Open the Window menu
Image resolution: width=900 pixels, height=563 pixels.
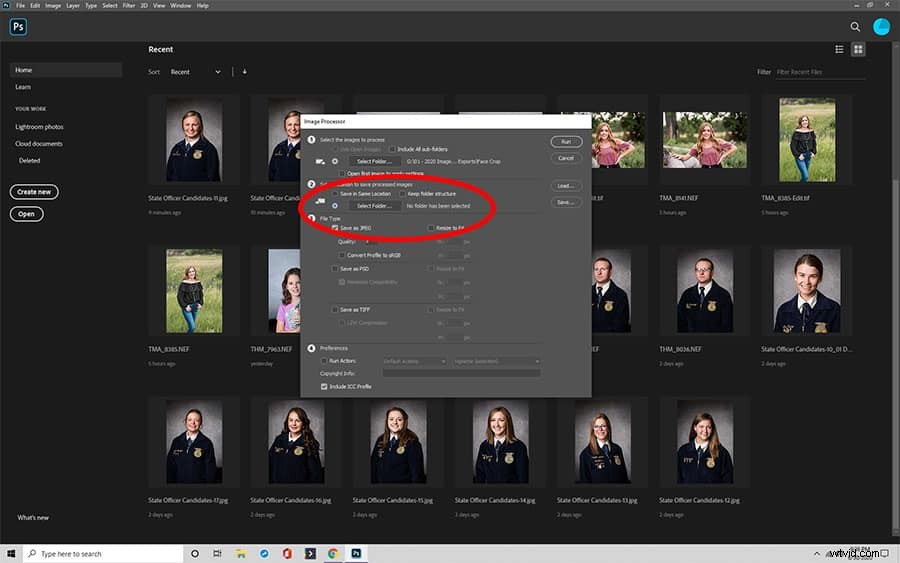point(181,5)
